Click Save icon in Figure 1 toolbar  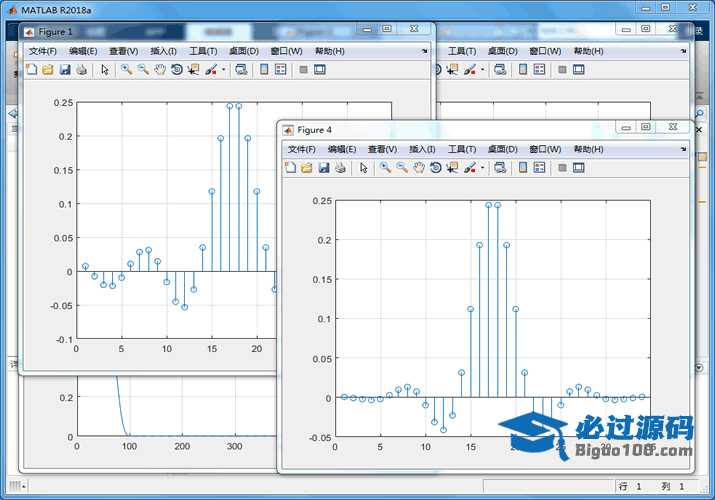(x=65, y=69)
